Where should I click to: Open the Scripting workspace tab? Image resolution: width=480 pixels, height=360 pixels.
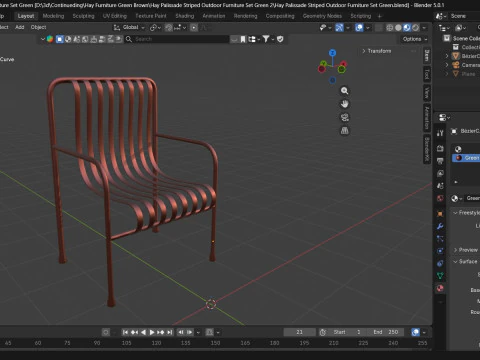tap(361, 16)
